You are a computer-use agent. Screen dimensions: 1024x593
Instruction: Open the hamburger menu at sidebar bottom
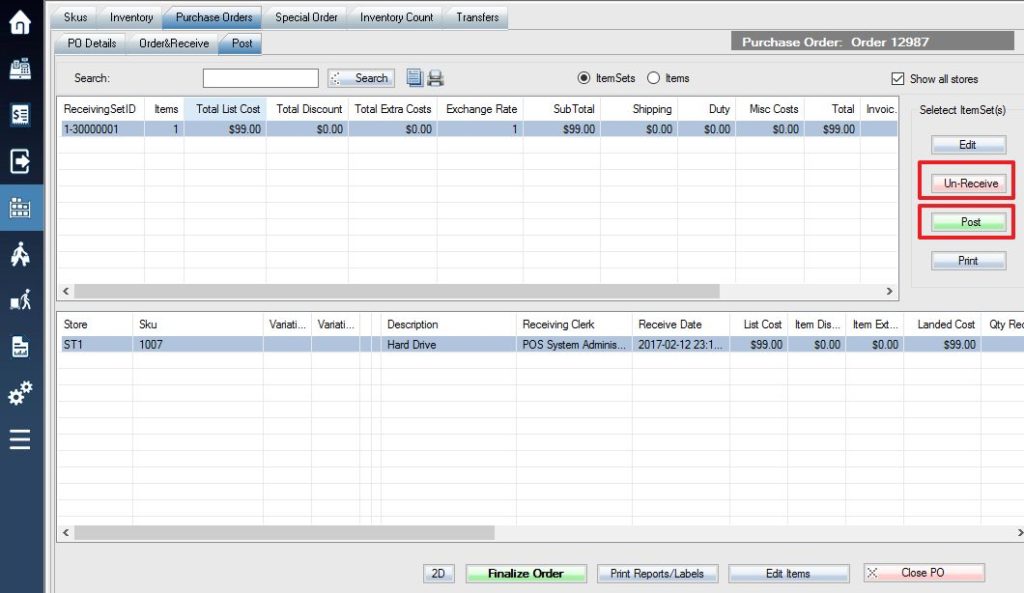click(x=19, y=440)
